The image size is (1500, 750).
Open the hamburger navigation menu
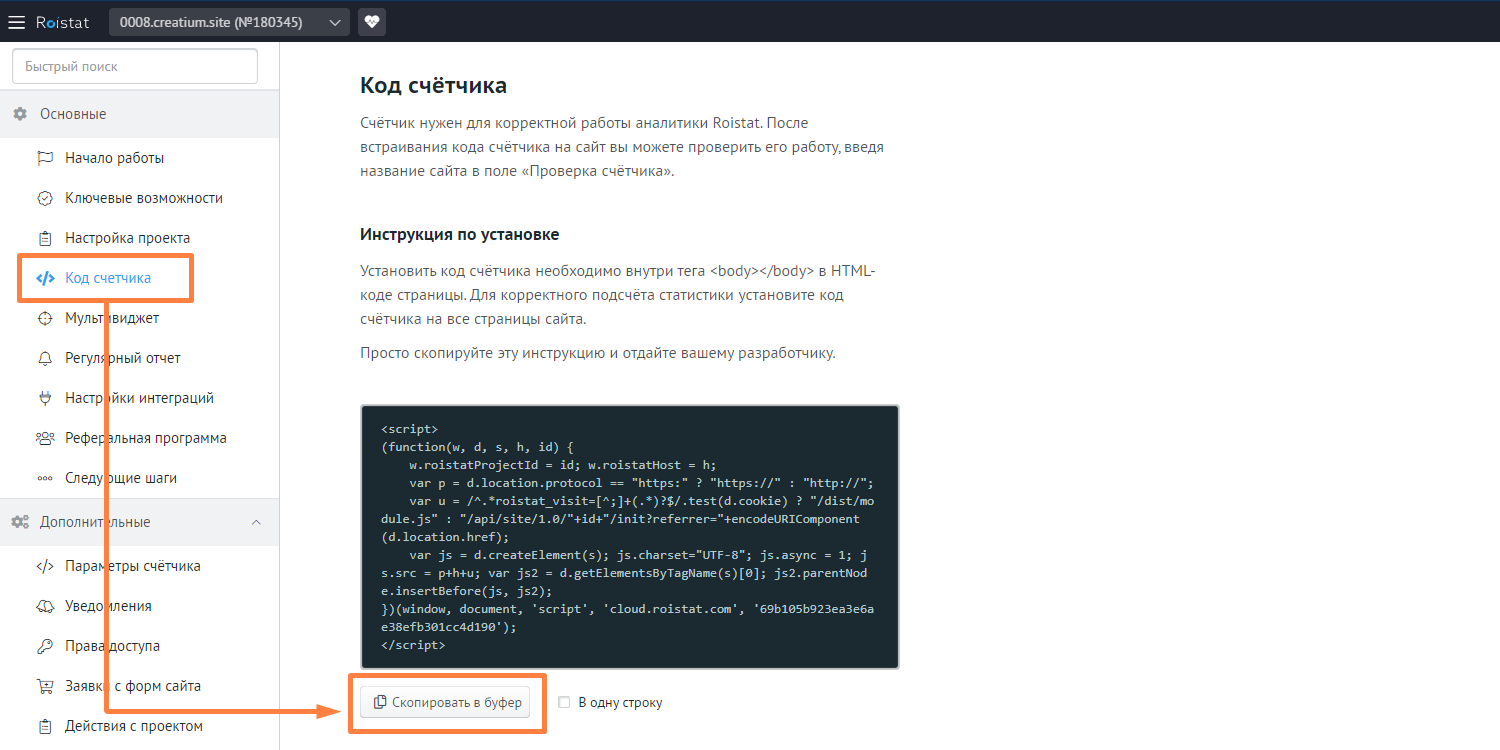17,22
